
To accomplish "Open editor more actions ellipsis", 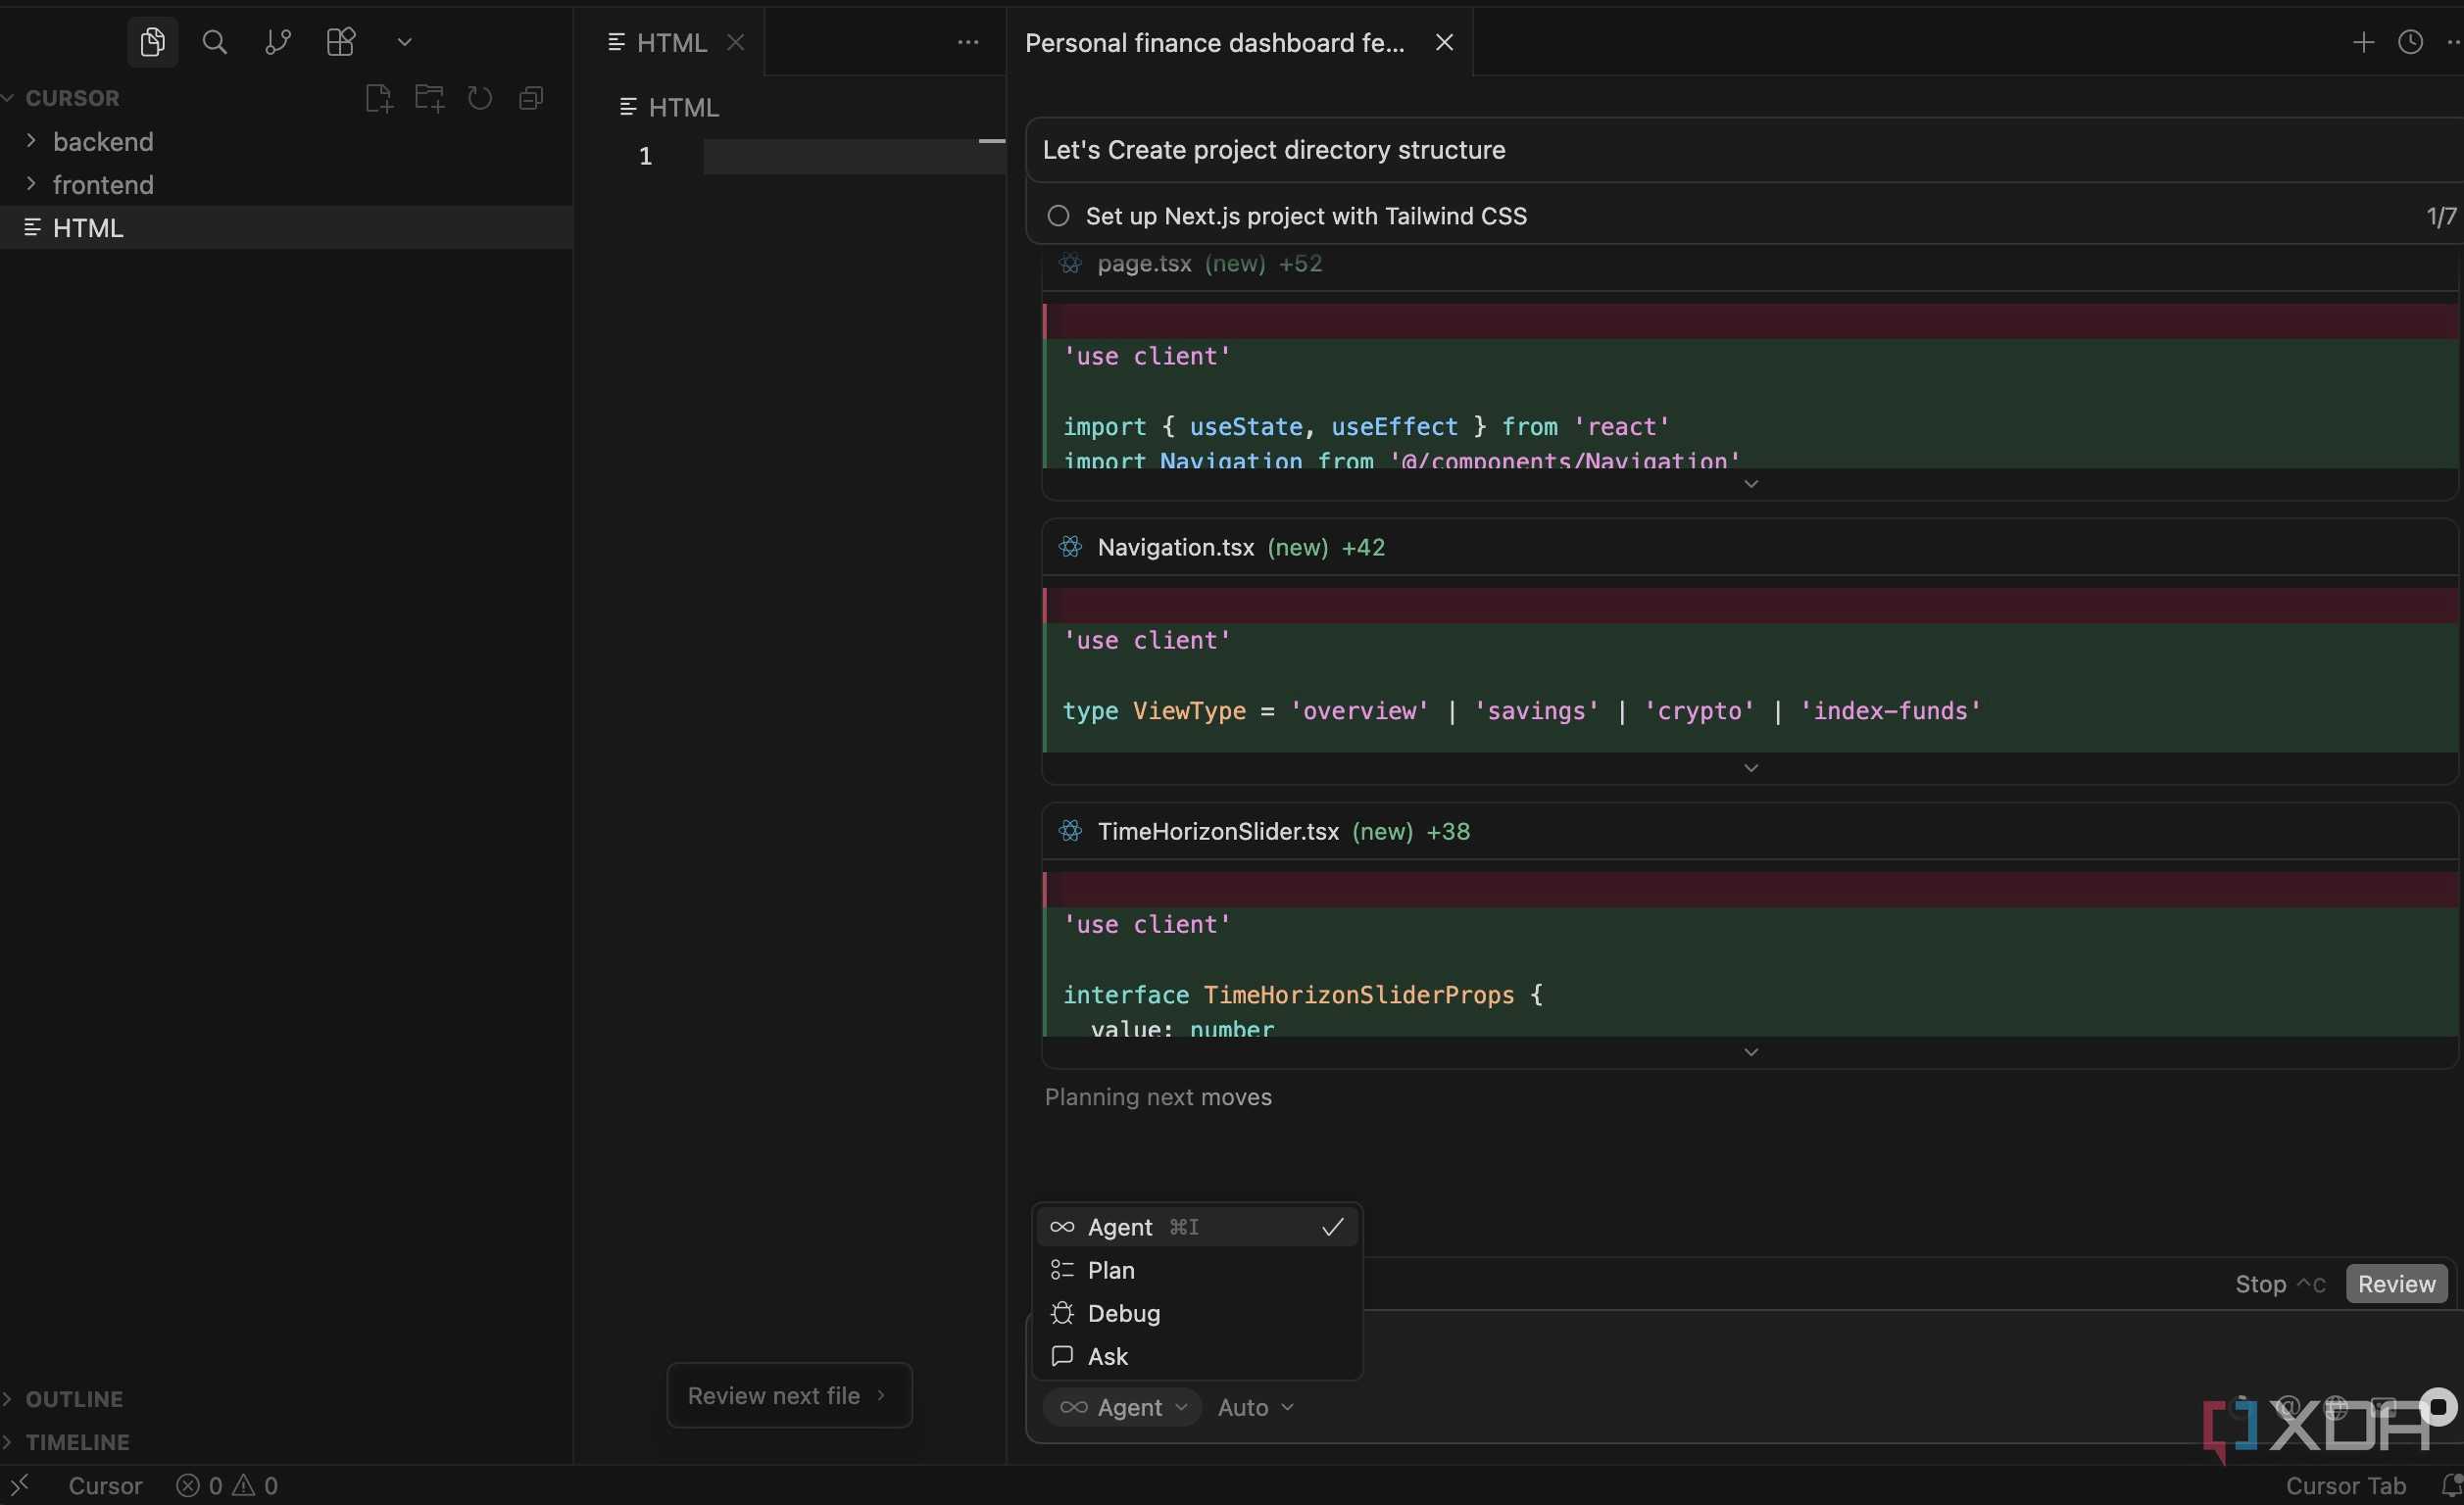I will click(968, 42).
